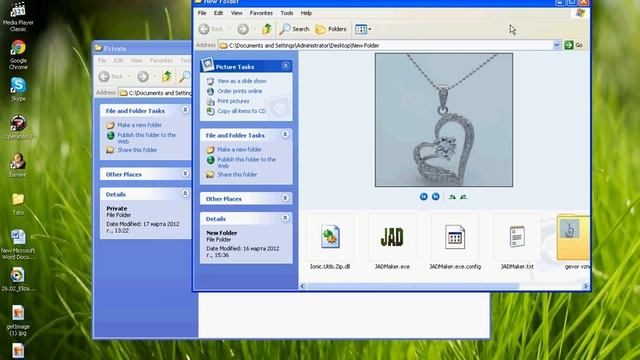Click Publish this folder to the Web in Private
This screenshot has height=360, width=640.
tap(146, 138)
